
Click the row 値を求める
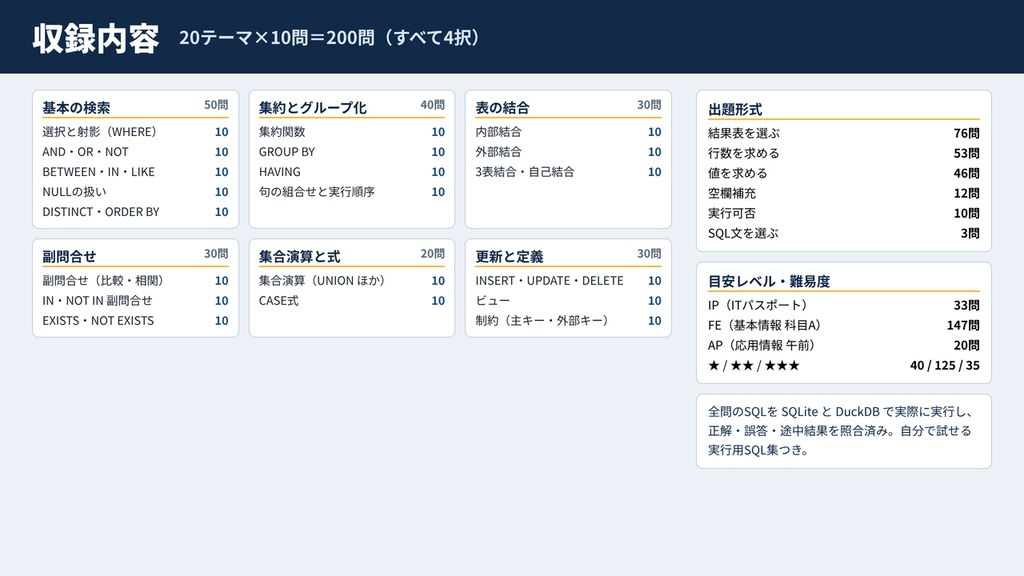(844, 173)
